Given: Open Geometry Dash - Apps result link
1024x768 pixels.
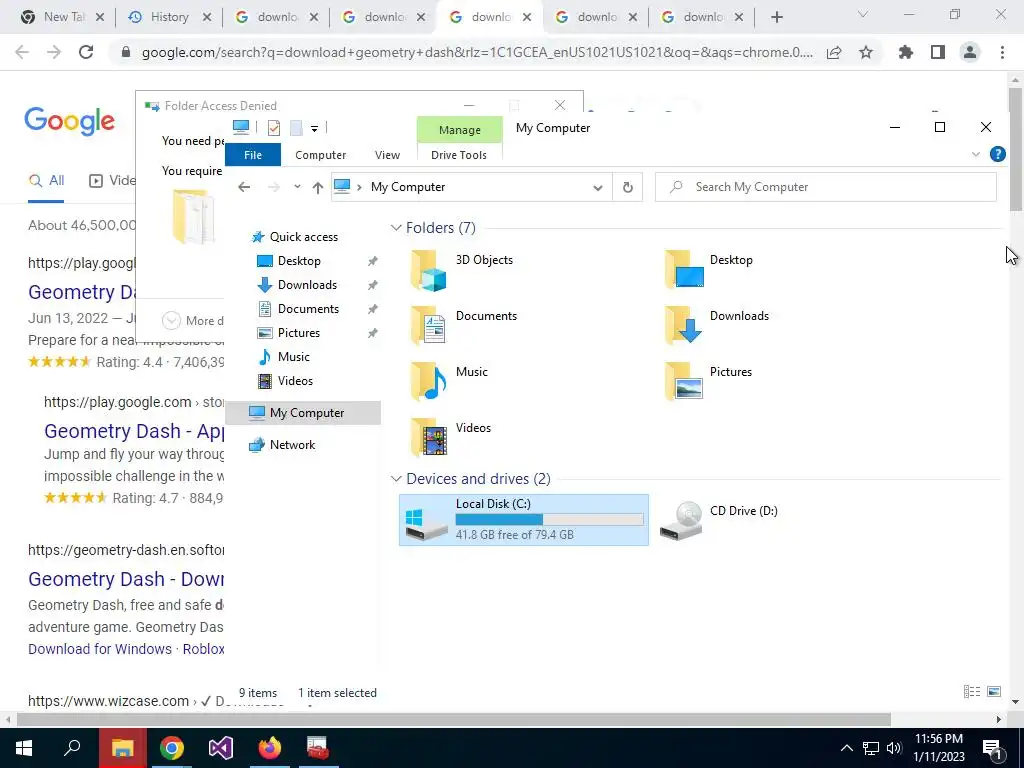Looking at the screenshot, I should (134, 431).
